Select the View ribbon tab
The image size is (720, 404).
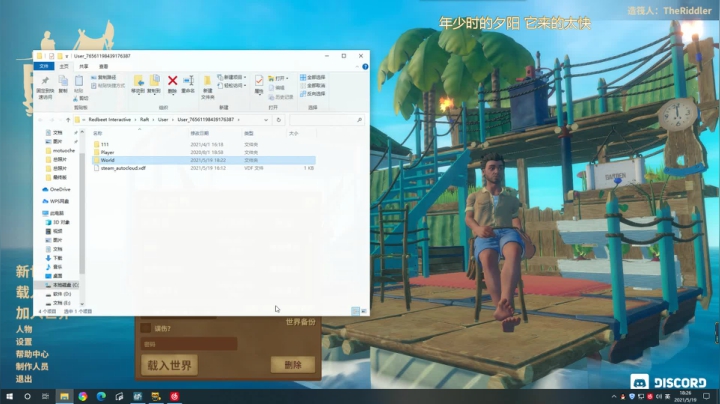(104, 67)
